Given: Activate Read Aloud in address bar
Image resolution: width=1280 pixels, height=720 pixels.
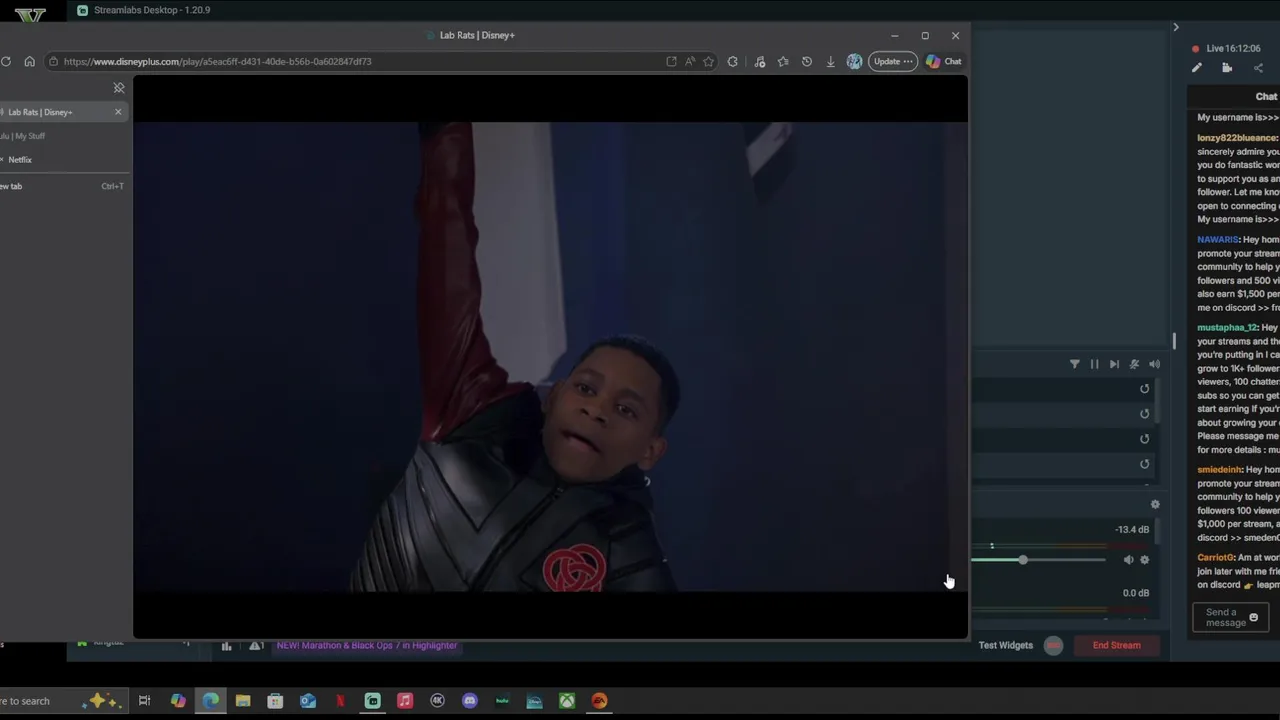Looking at the screenshot, I should [690, 61].
